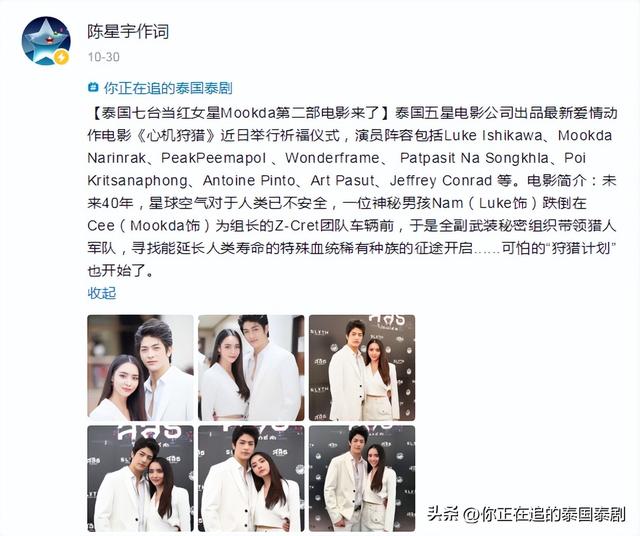Click the name Luke Ishikawa in the post
Image resolution: width=640 pixels, height=536 pixels.
pyautogui.click(x=493, y=136)
